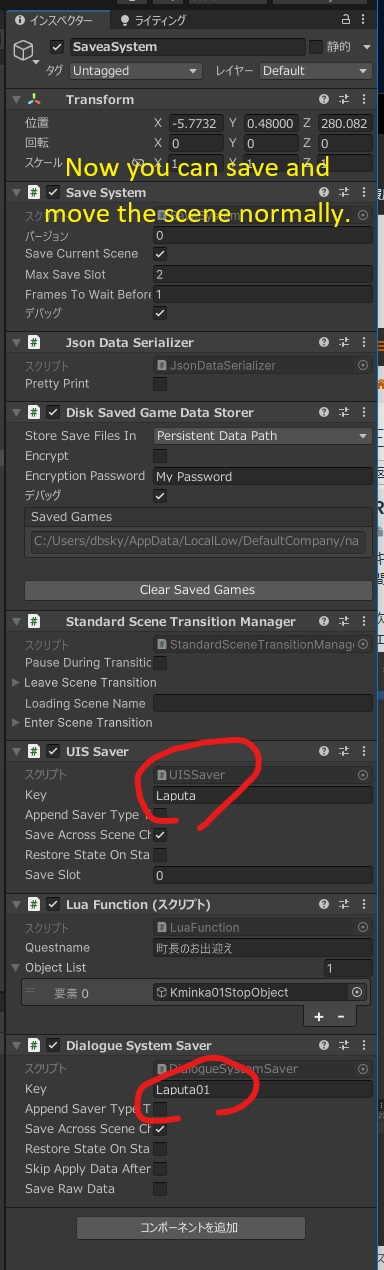
Task: Open Dialogue System Saver preset icon
Action: (x=343, y=1045)
